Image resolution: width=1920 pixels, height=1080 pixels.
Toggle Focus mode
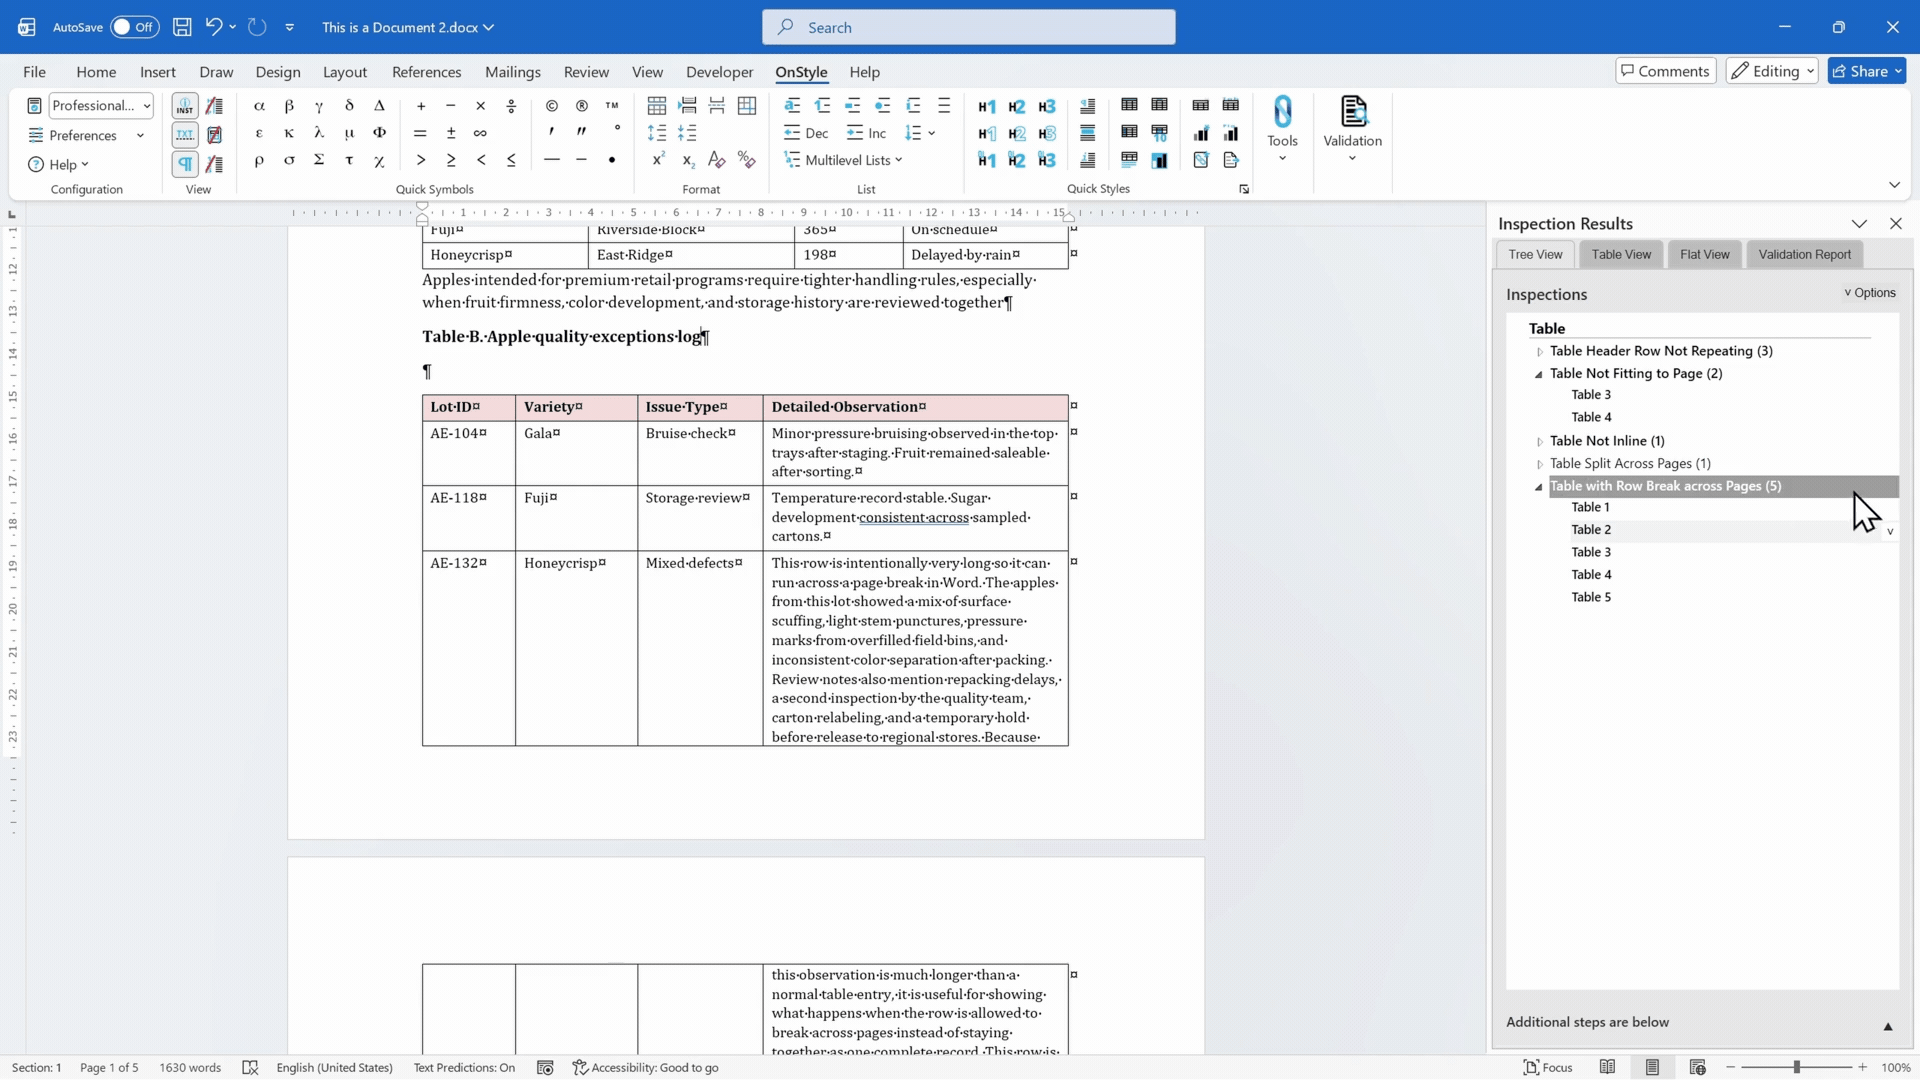(1548, 1067)
